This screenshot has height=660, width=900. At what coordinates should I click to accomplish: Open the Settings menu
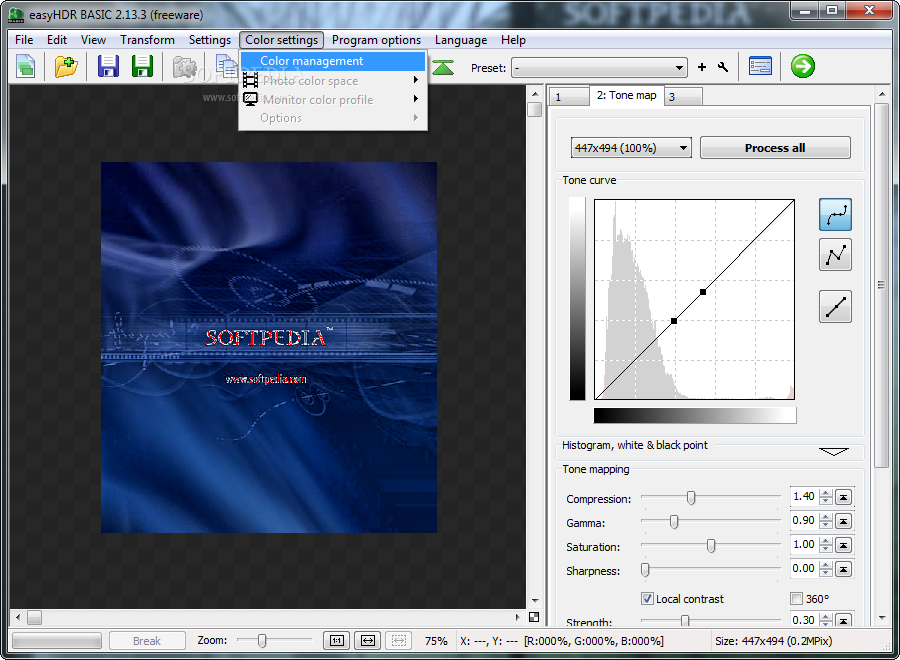tap(210, 40)
